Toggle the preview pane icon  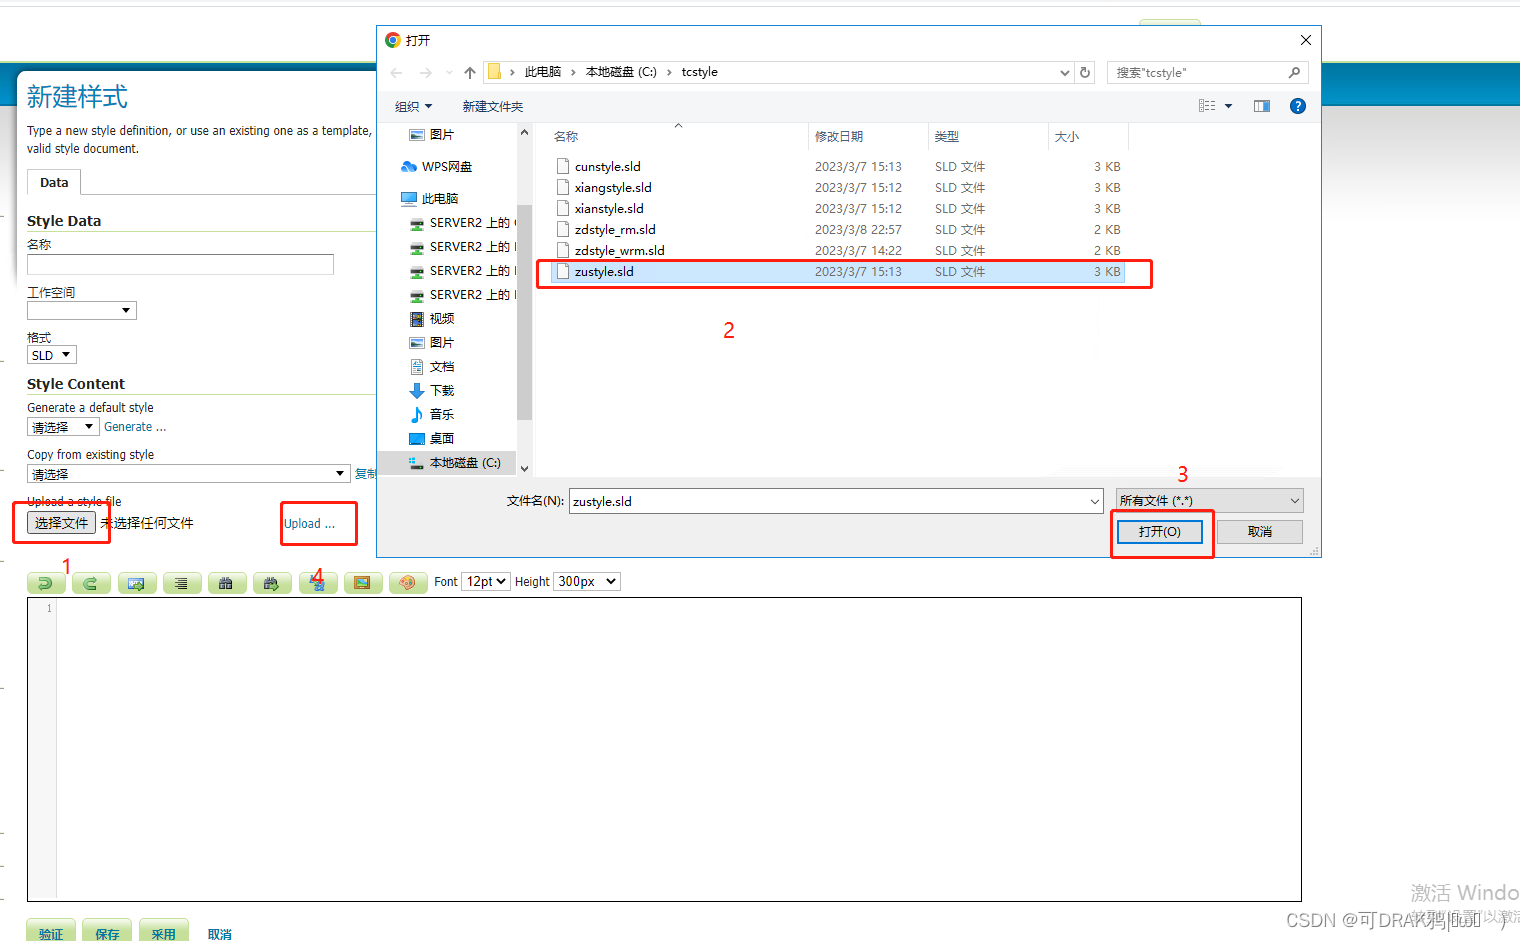pyautogui.click(x=1262, y=106)
